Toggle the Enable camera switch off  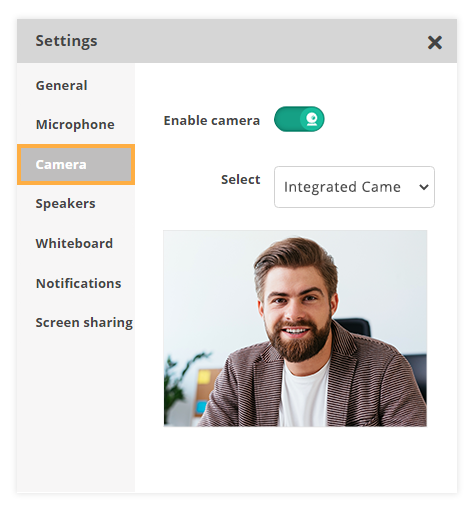(x=299, y=119)
